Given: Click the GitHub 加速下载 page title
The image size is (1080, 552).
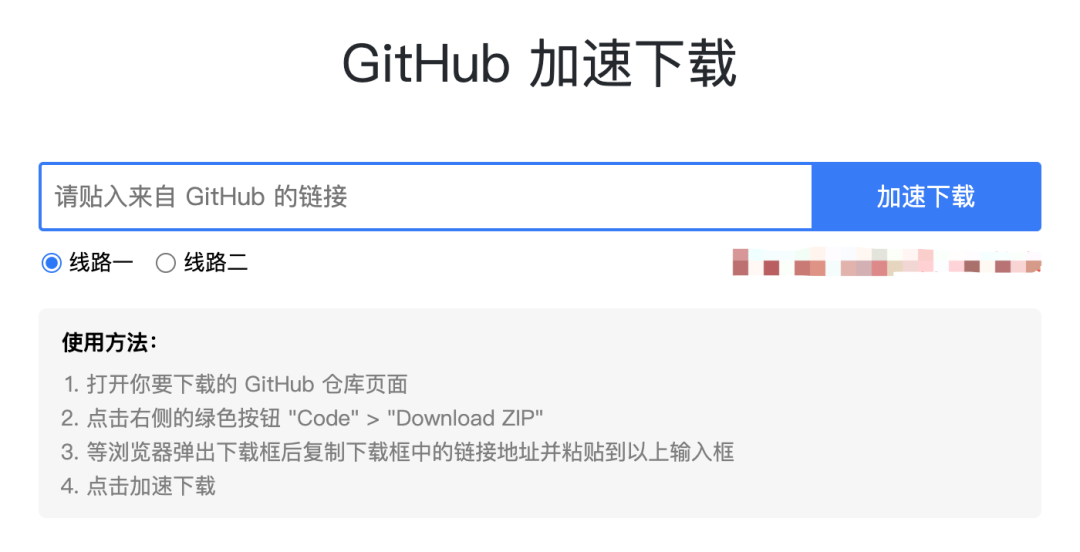Looking at the screenshot, I should [539, 63].
